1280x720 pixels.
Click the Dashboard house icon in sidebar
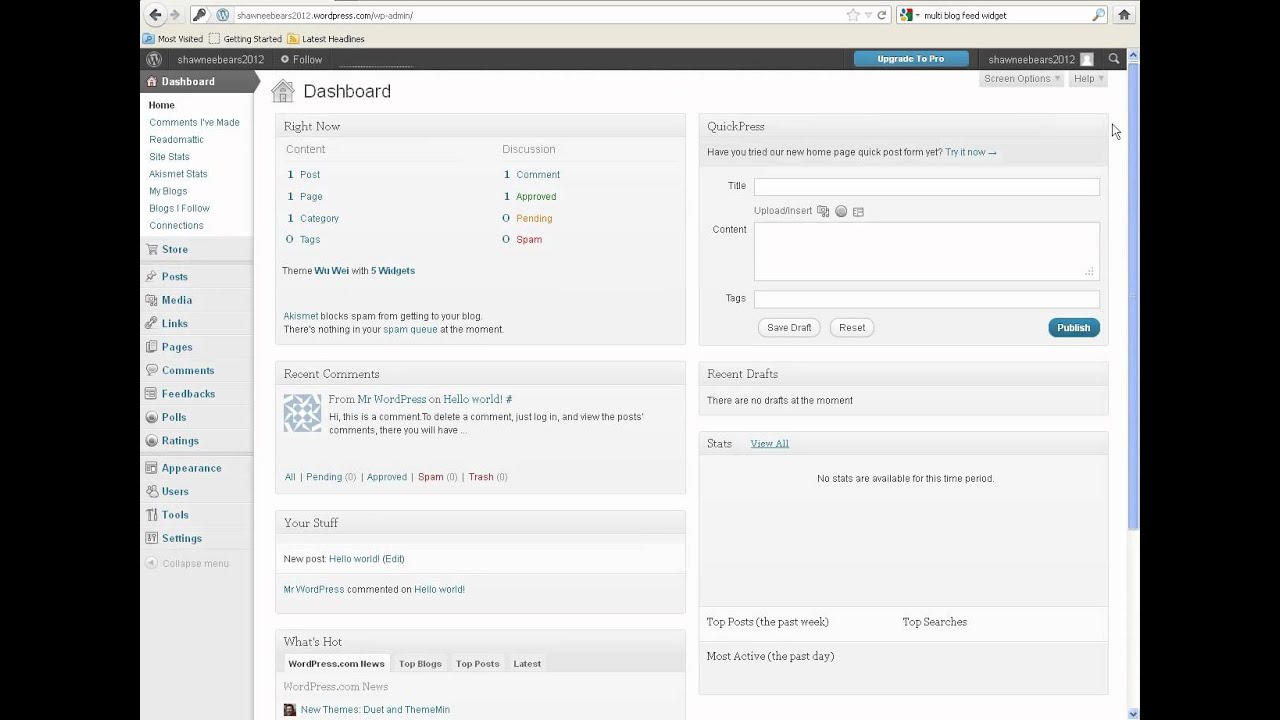coord(152,82)
